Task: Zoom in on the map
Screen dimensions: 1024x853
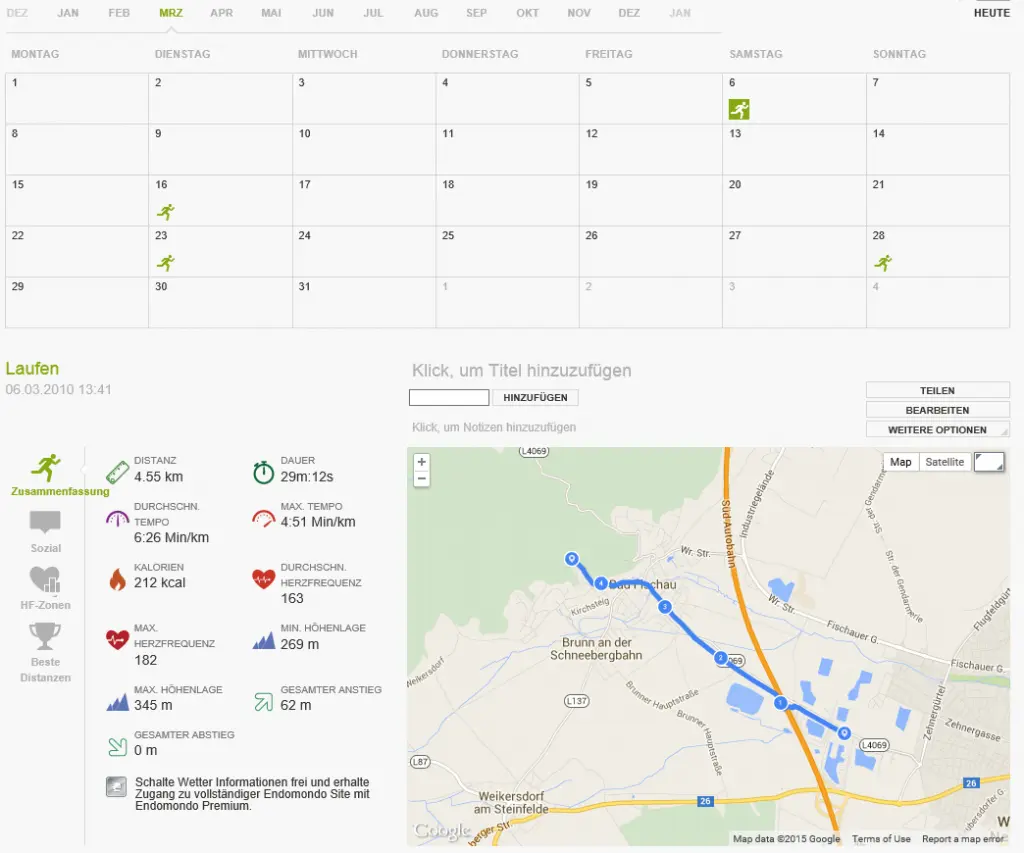Action: (422, 462)
